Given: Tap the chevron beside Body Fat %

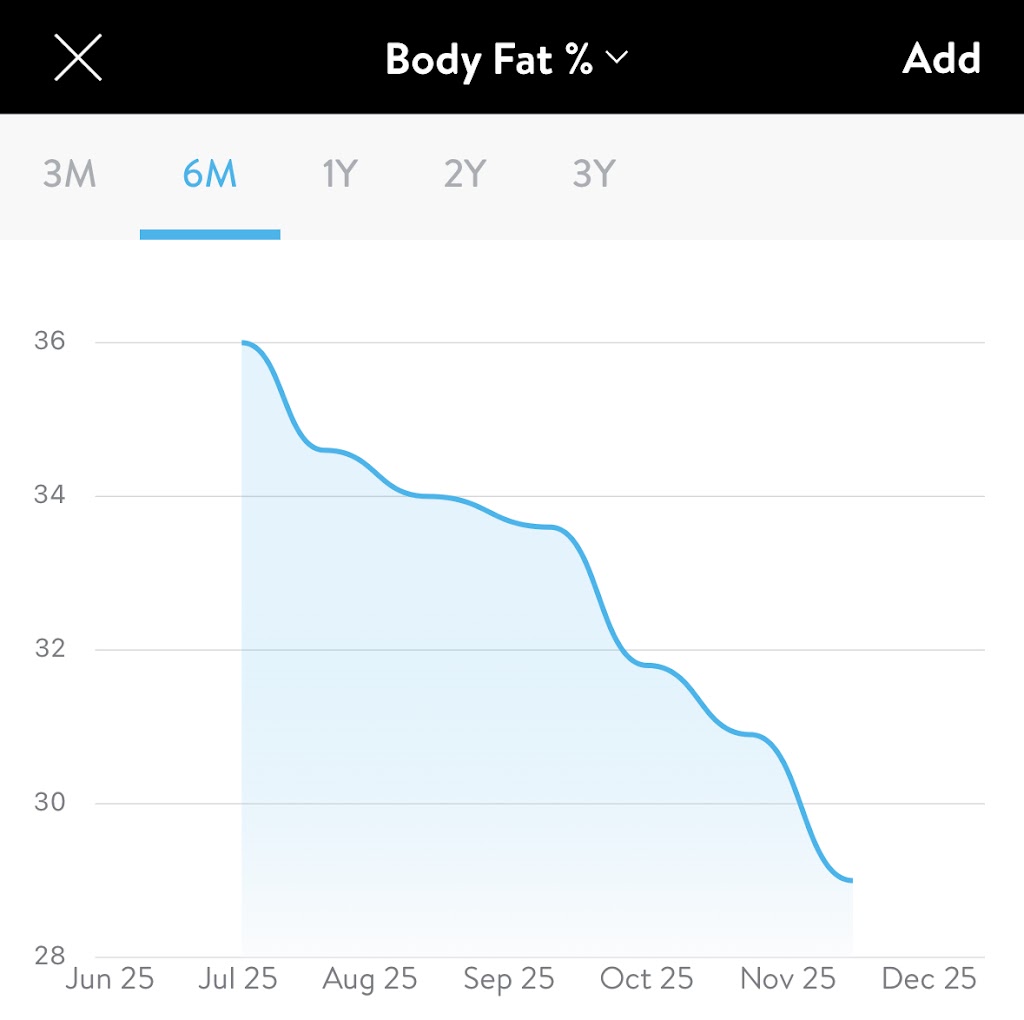Looking at the screenshot, I should coord(616,59).
